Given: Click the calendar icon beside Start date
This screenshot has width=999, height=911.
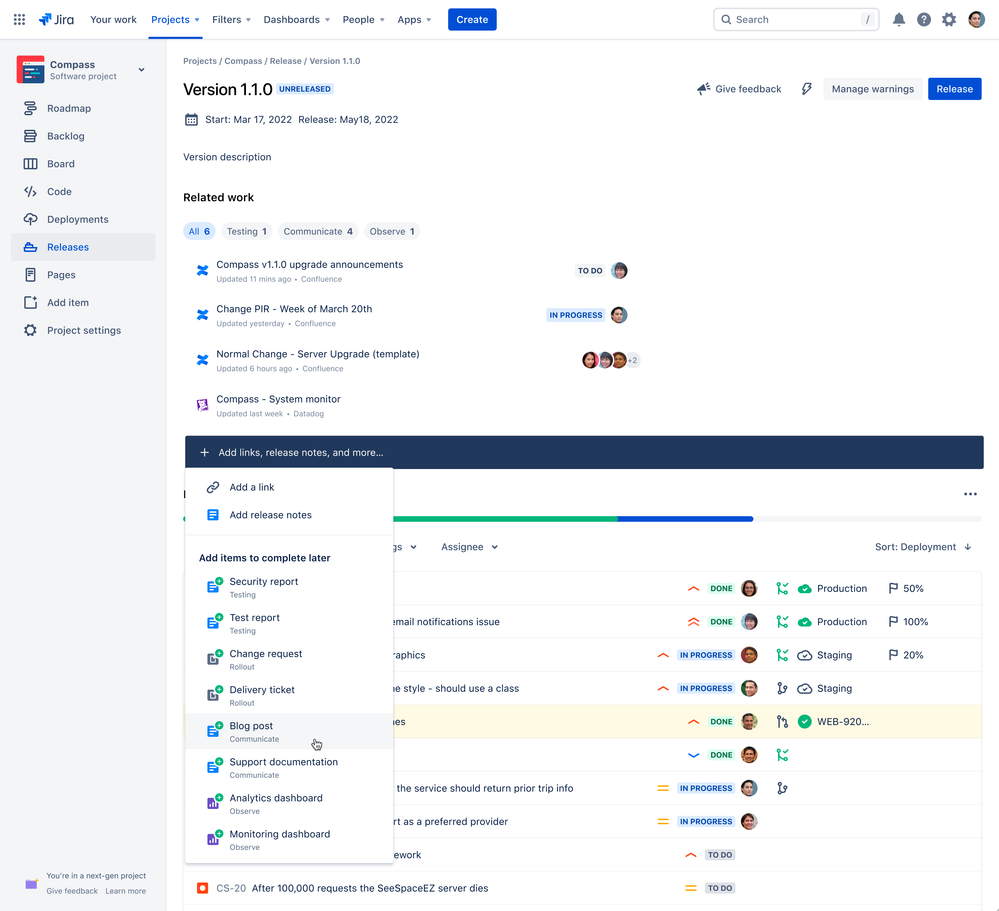Looking at the screenshot, I should pos(191,119).
